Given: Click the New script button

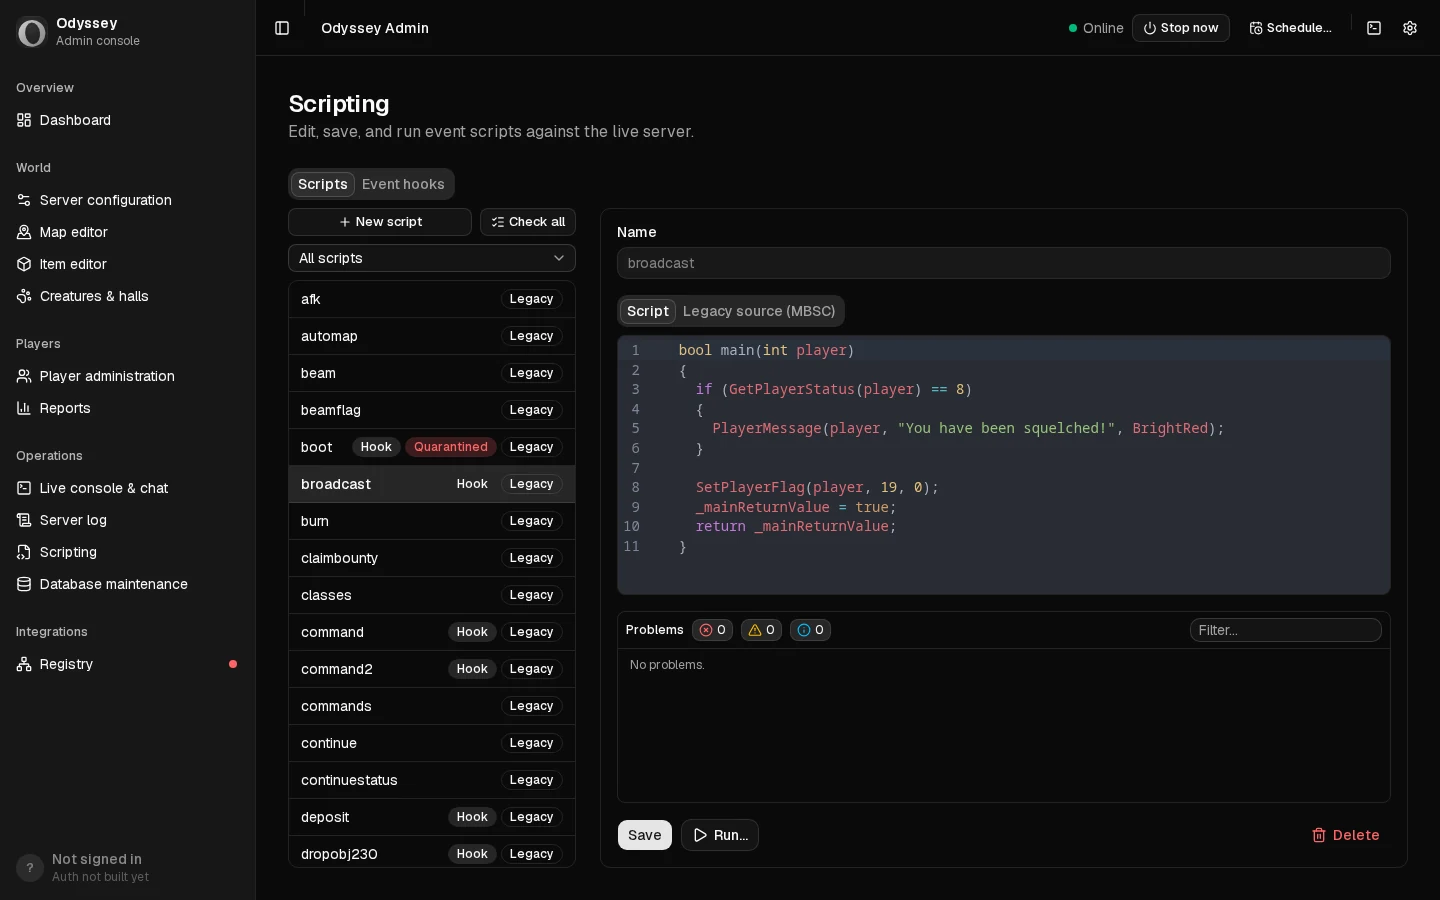Looking at the screenshot, I should 380,222.
